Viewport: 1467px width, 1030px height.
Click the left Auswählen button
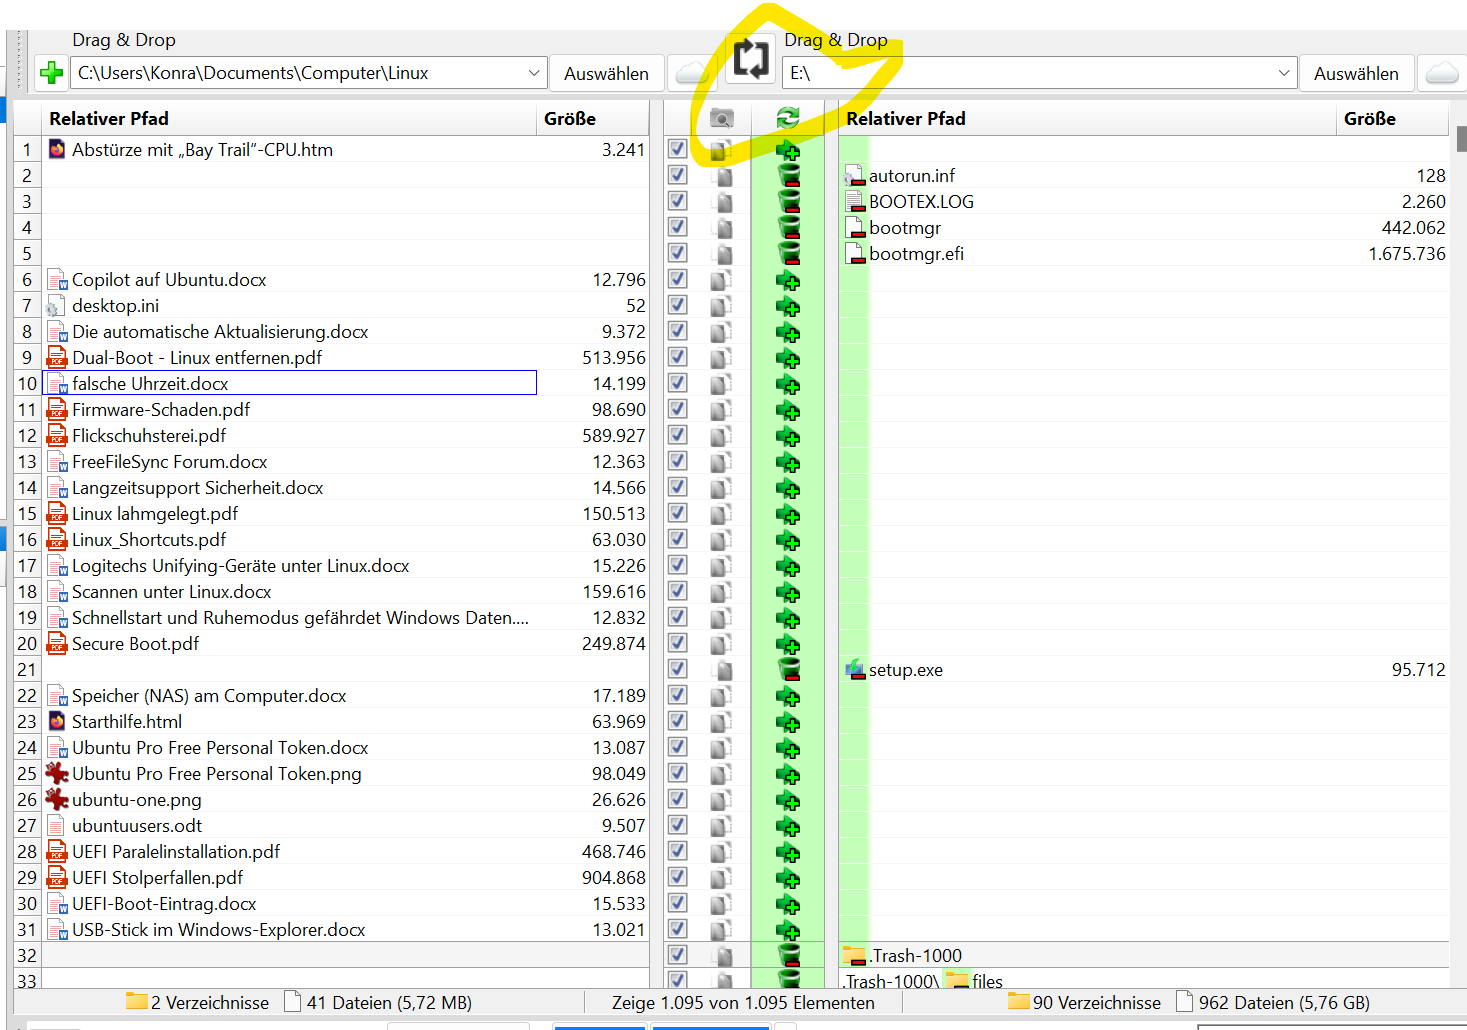606,73
